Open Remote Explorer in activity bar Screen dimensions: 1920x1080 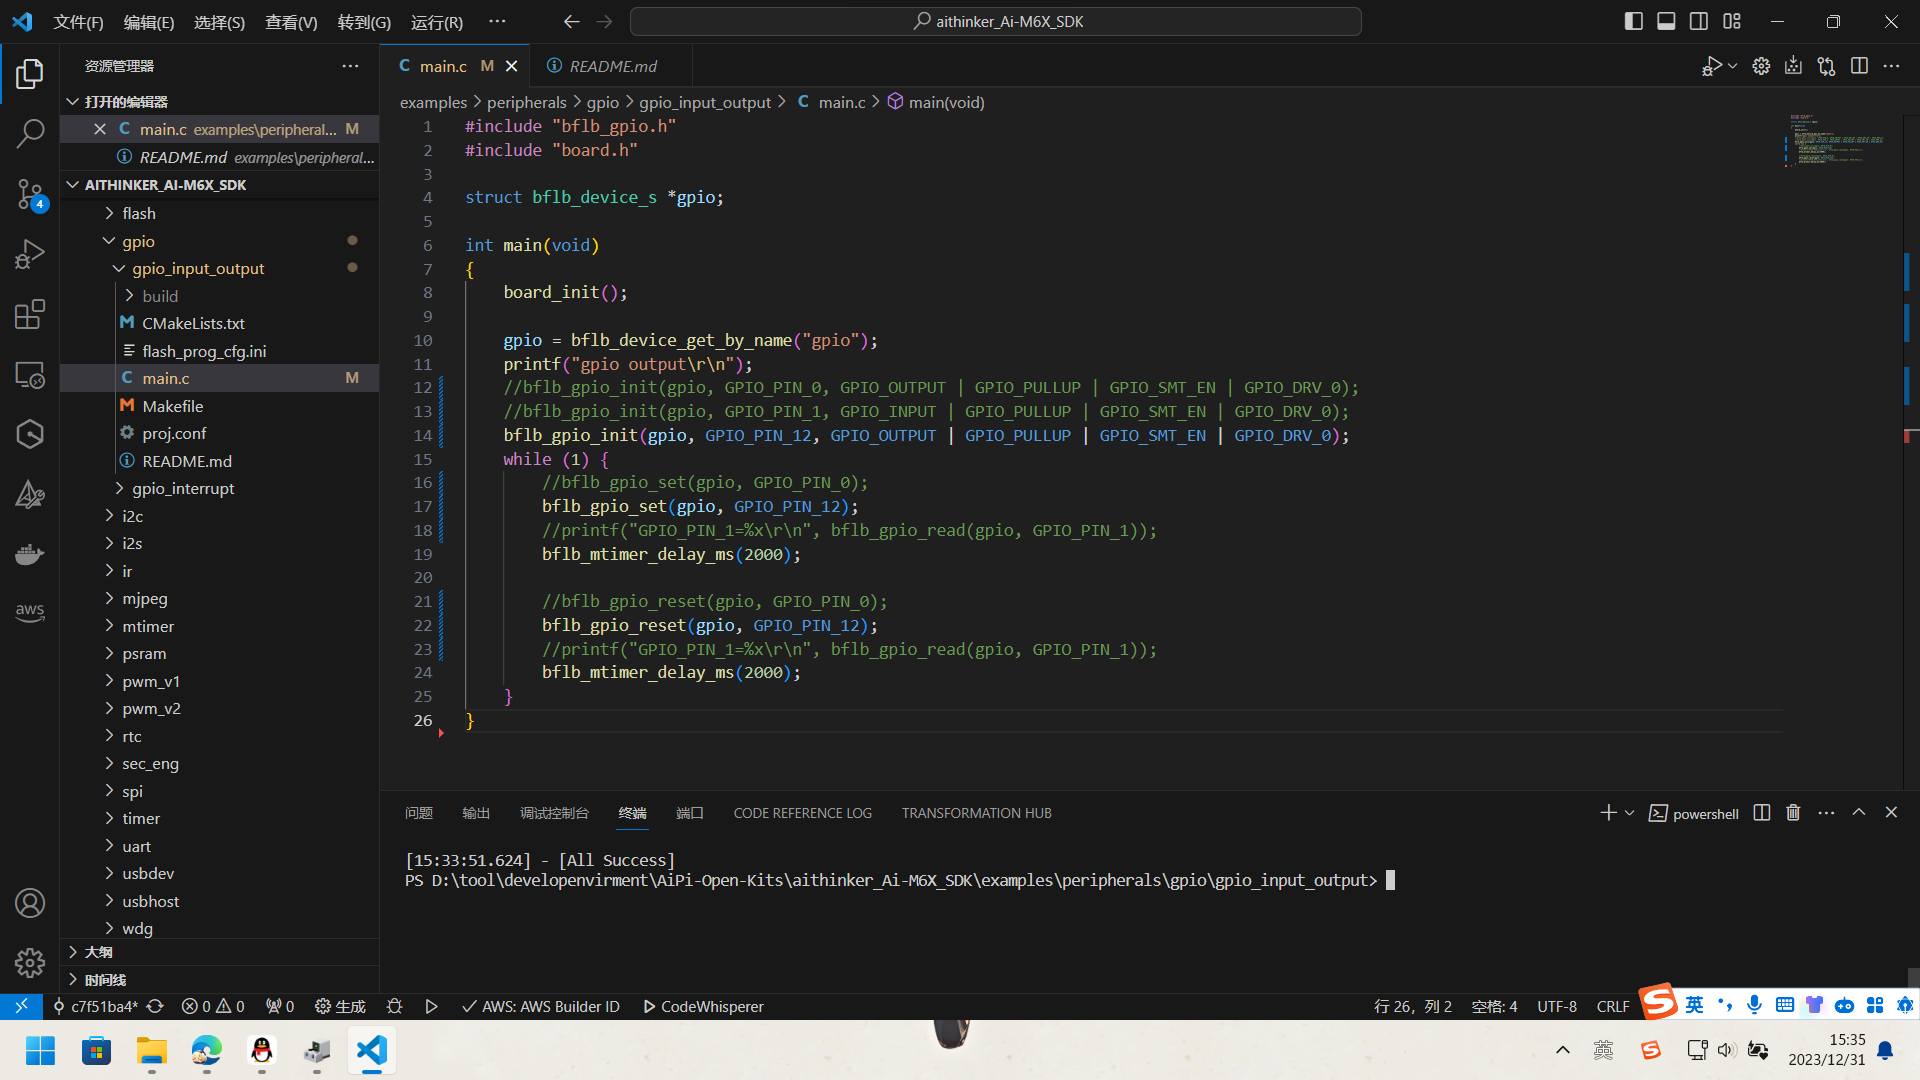coord(30,374)
